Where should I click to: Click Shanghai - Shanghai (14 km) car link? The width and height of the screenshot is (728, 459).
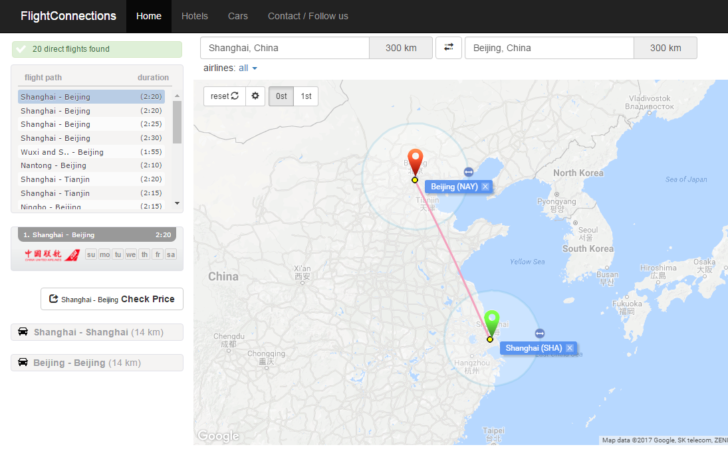pos(97,332)
